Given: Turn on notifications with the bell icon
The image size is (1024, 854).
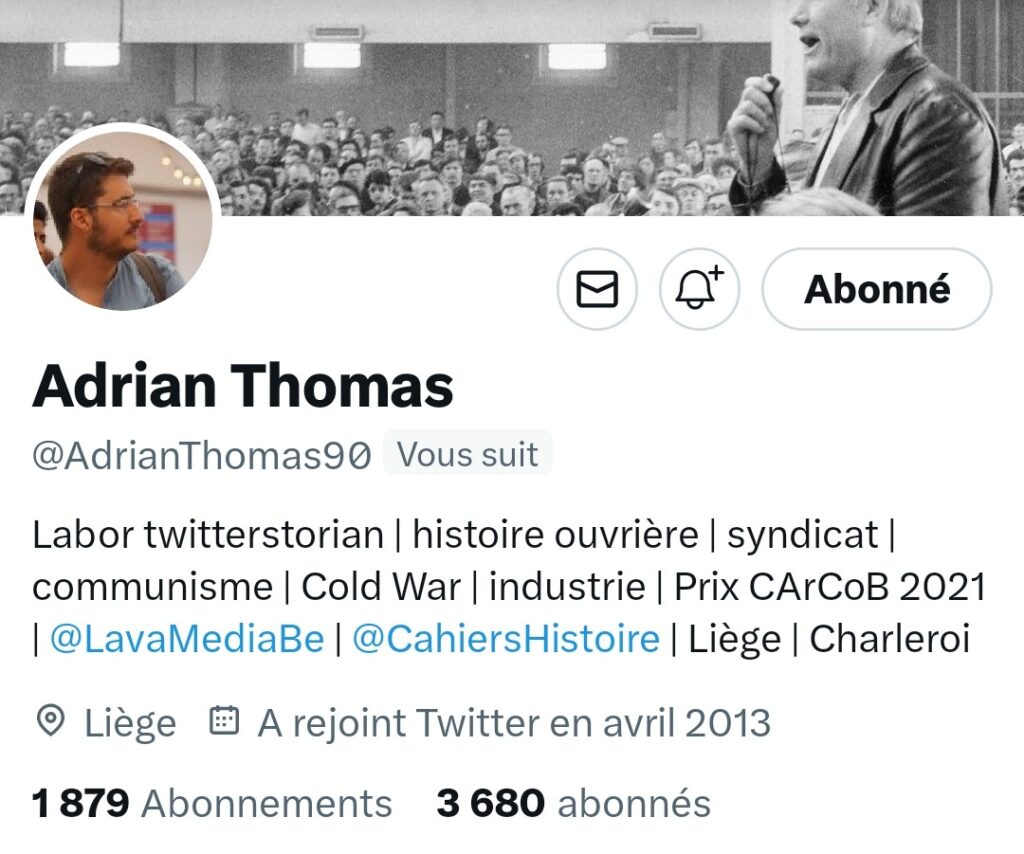Looking at the screenshot, I should click(699, 289).
